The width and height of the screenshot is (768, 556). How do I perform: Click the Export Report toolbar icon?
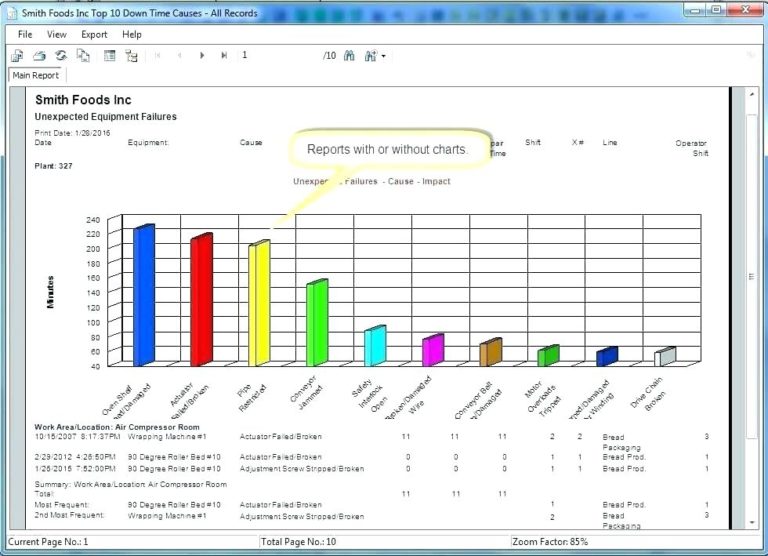pos(17,56)
